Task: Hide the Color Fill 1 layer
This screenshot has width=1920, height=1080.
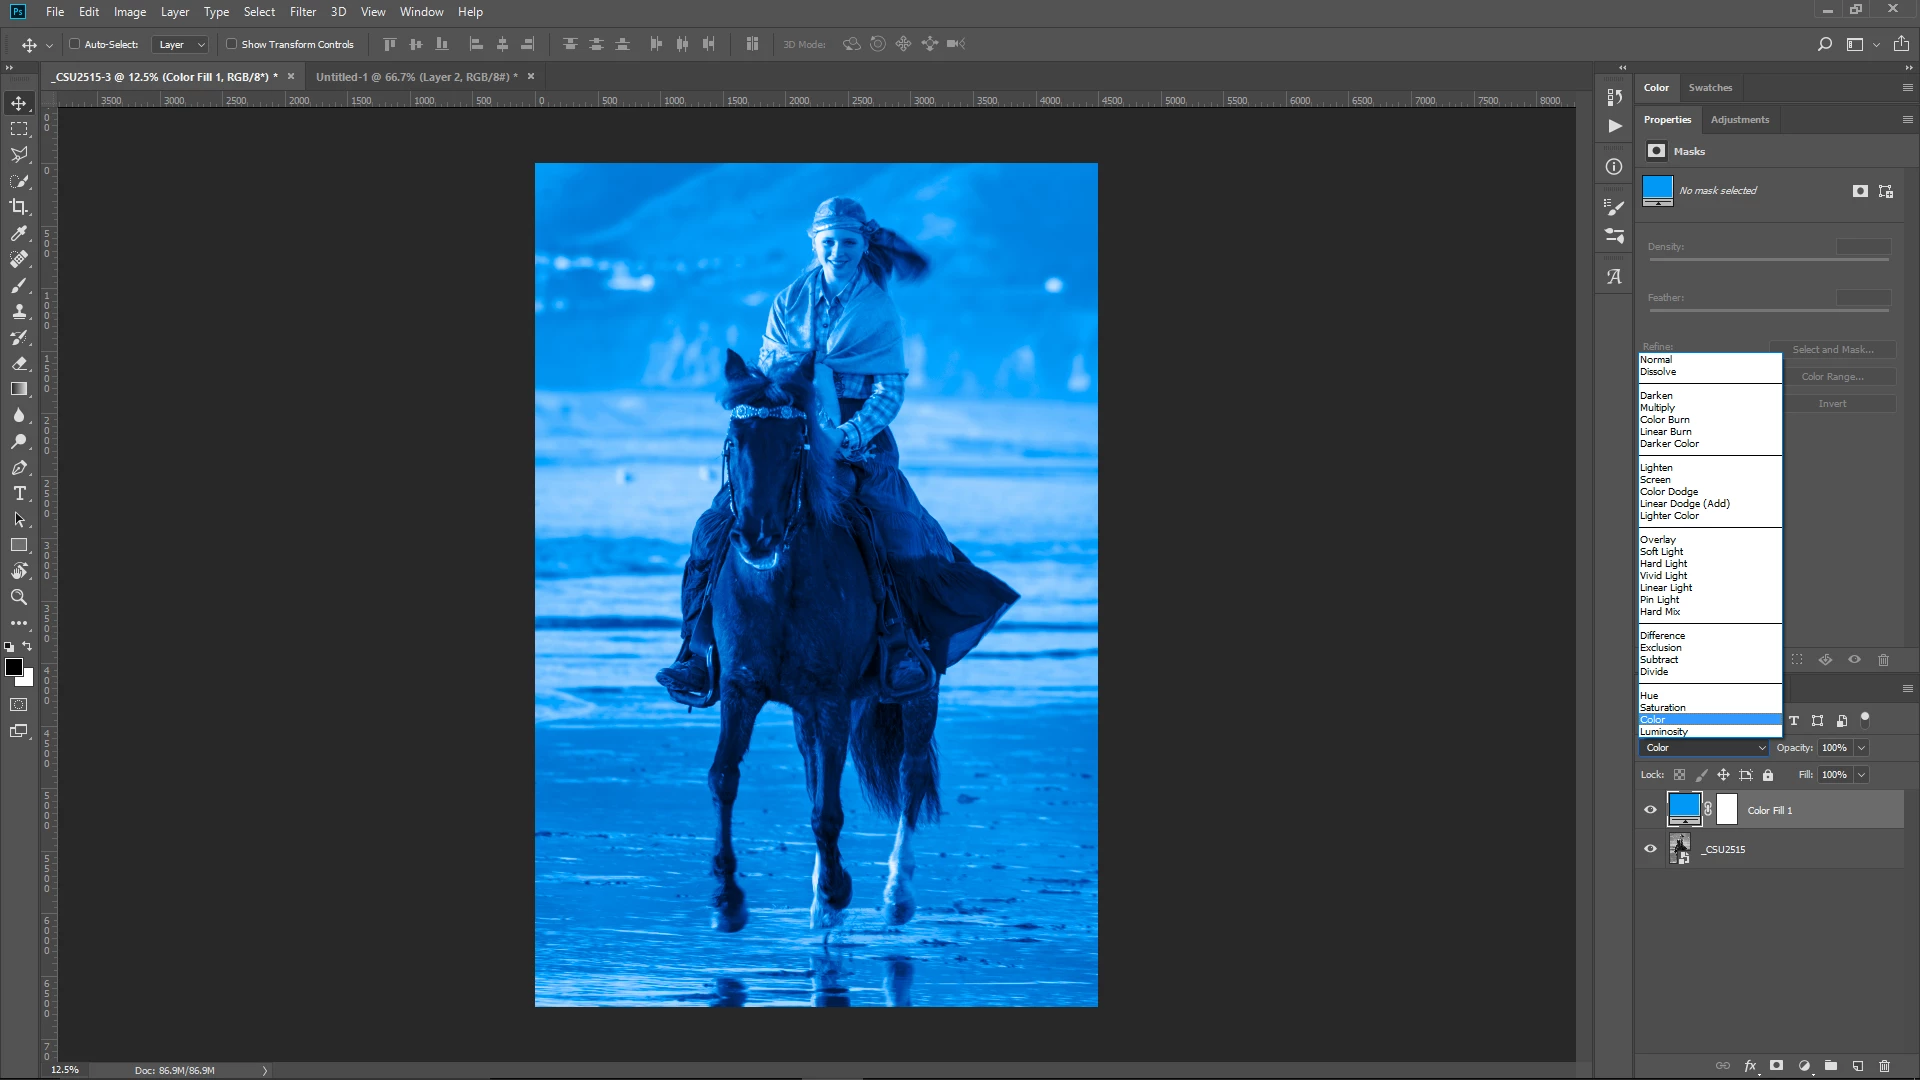Action: point(1651,810)
